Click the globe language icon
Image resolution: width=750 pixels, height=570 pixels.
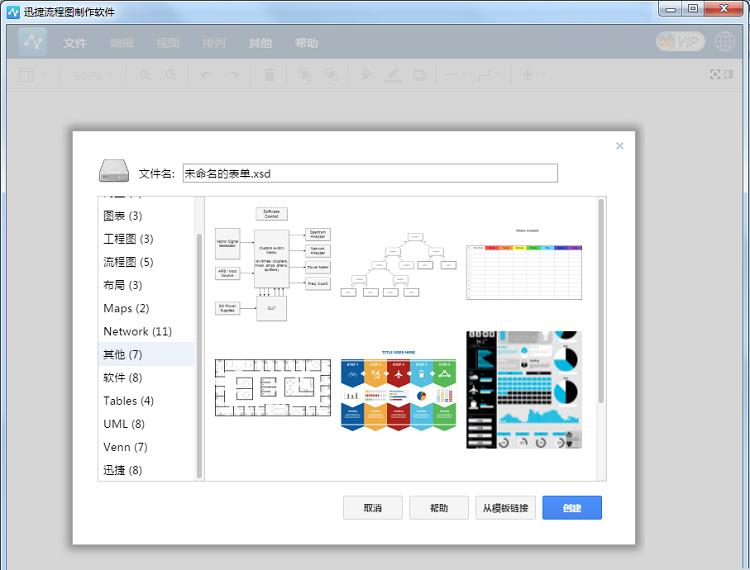[725, 42]
